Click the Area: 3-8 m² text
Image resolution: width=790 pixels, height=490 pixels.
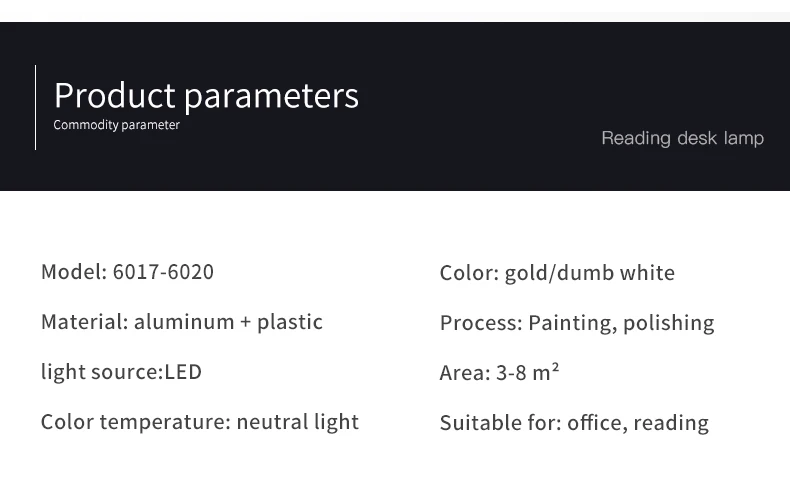coord(499,373)
